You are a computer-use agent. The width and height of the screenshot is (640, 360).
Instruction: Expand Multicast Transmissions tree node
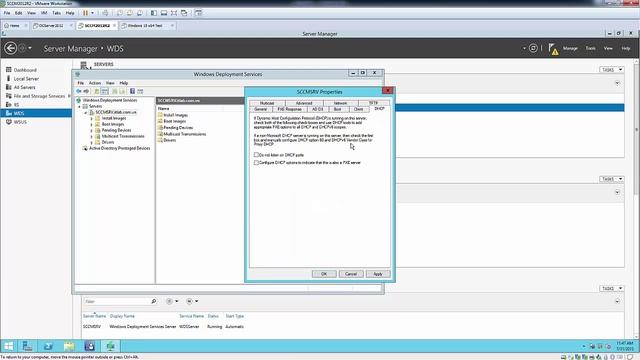click(x=91, y=136)
